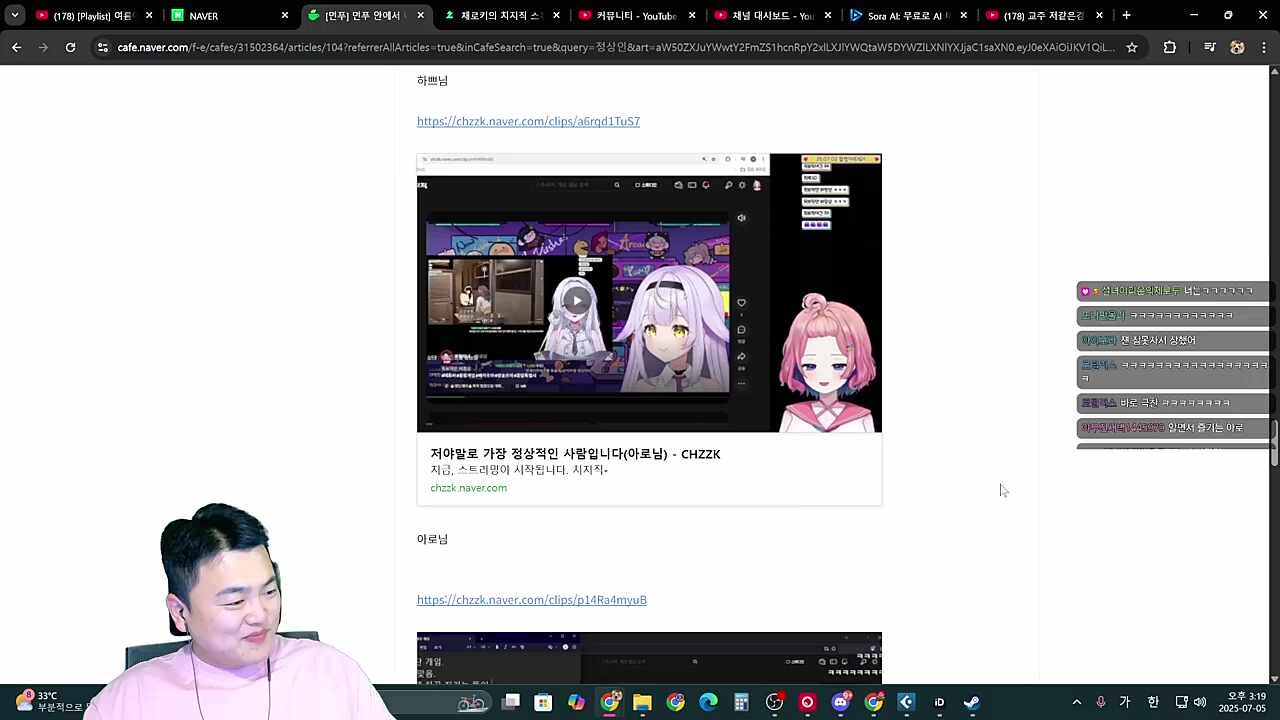Expand the tab search dropdown arrow
Viewport: 1280px width, 720px height.
pyautogui.click(x=14, y=15)
